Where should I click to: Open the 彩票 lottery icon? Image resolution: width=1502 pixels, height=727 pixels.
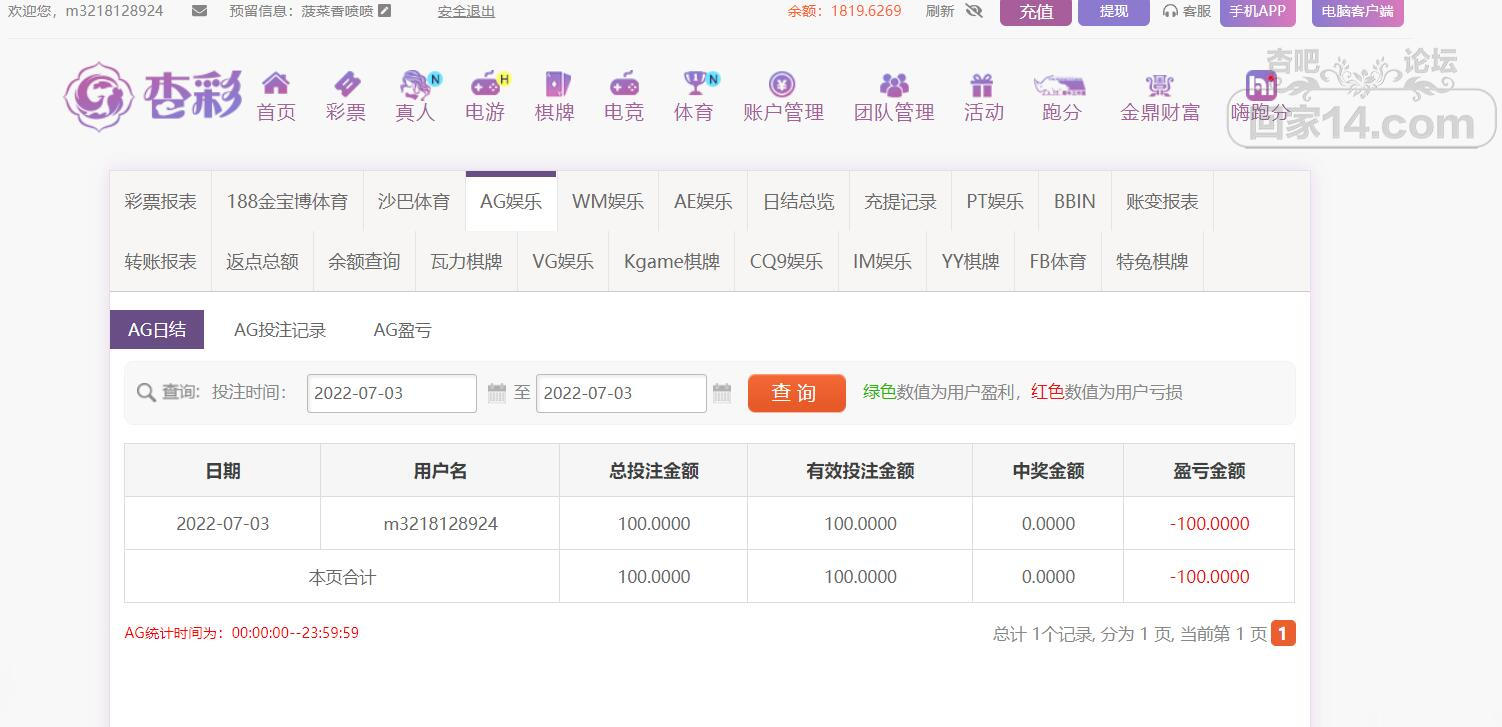(346, 84)
